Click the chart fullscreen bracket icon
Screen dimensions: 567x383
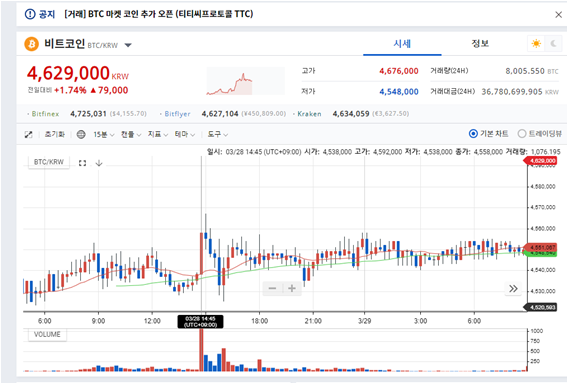point(82,163)
